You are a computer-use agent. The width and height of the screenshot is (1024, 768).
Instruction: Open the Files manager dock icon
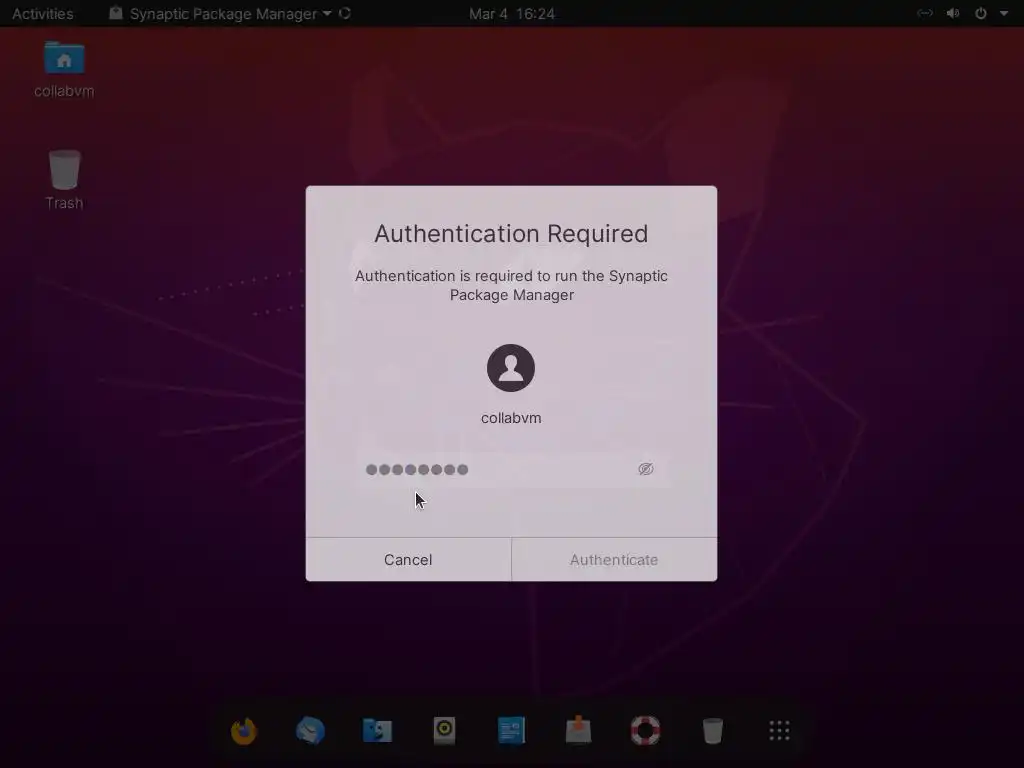[377, 731]
